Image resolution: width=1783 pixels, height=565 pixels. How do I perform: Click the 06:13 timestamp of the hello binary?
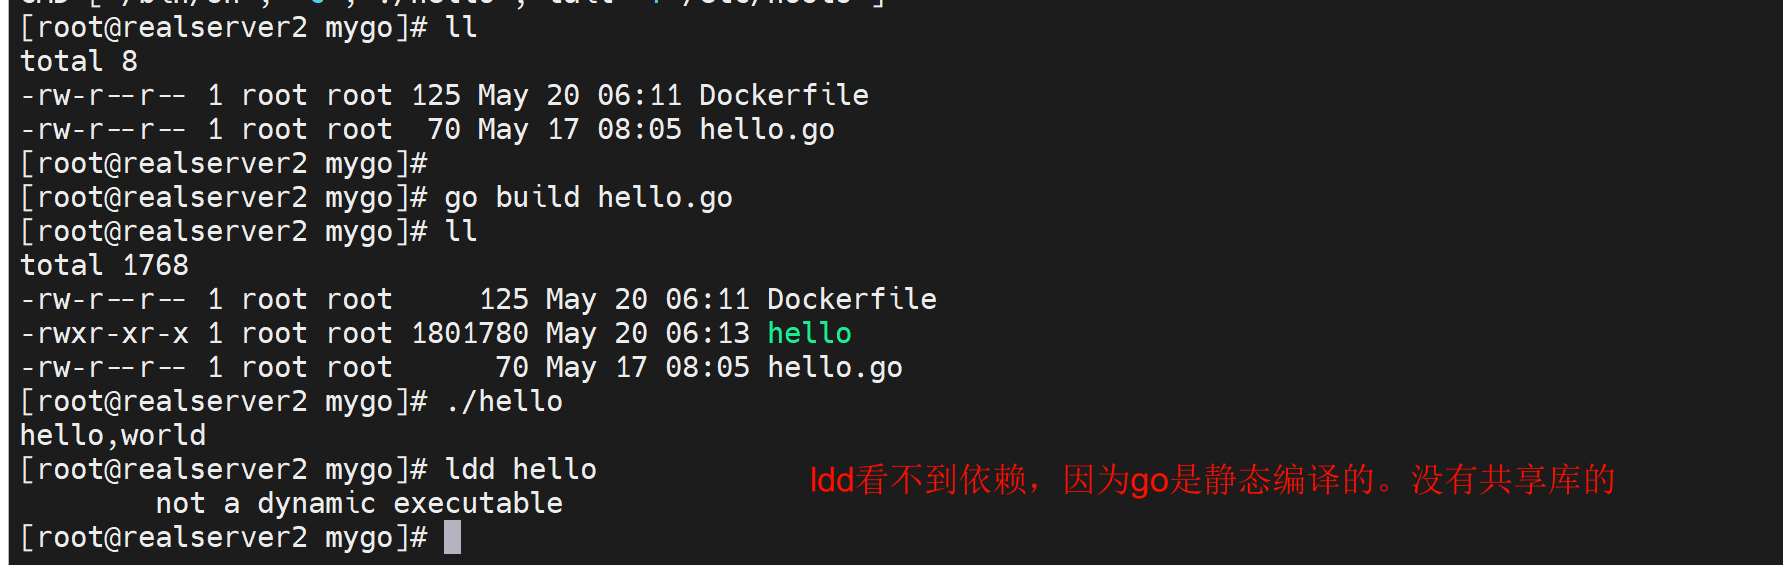(x=707, y=333)
